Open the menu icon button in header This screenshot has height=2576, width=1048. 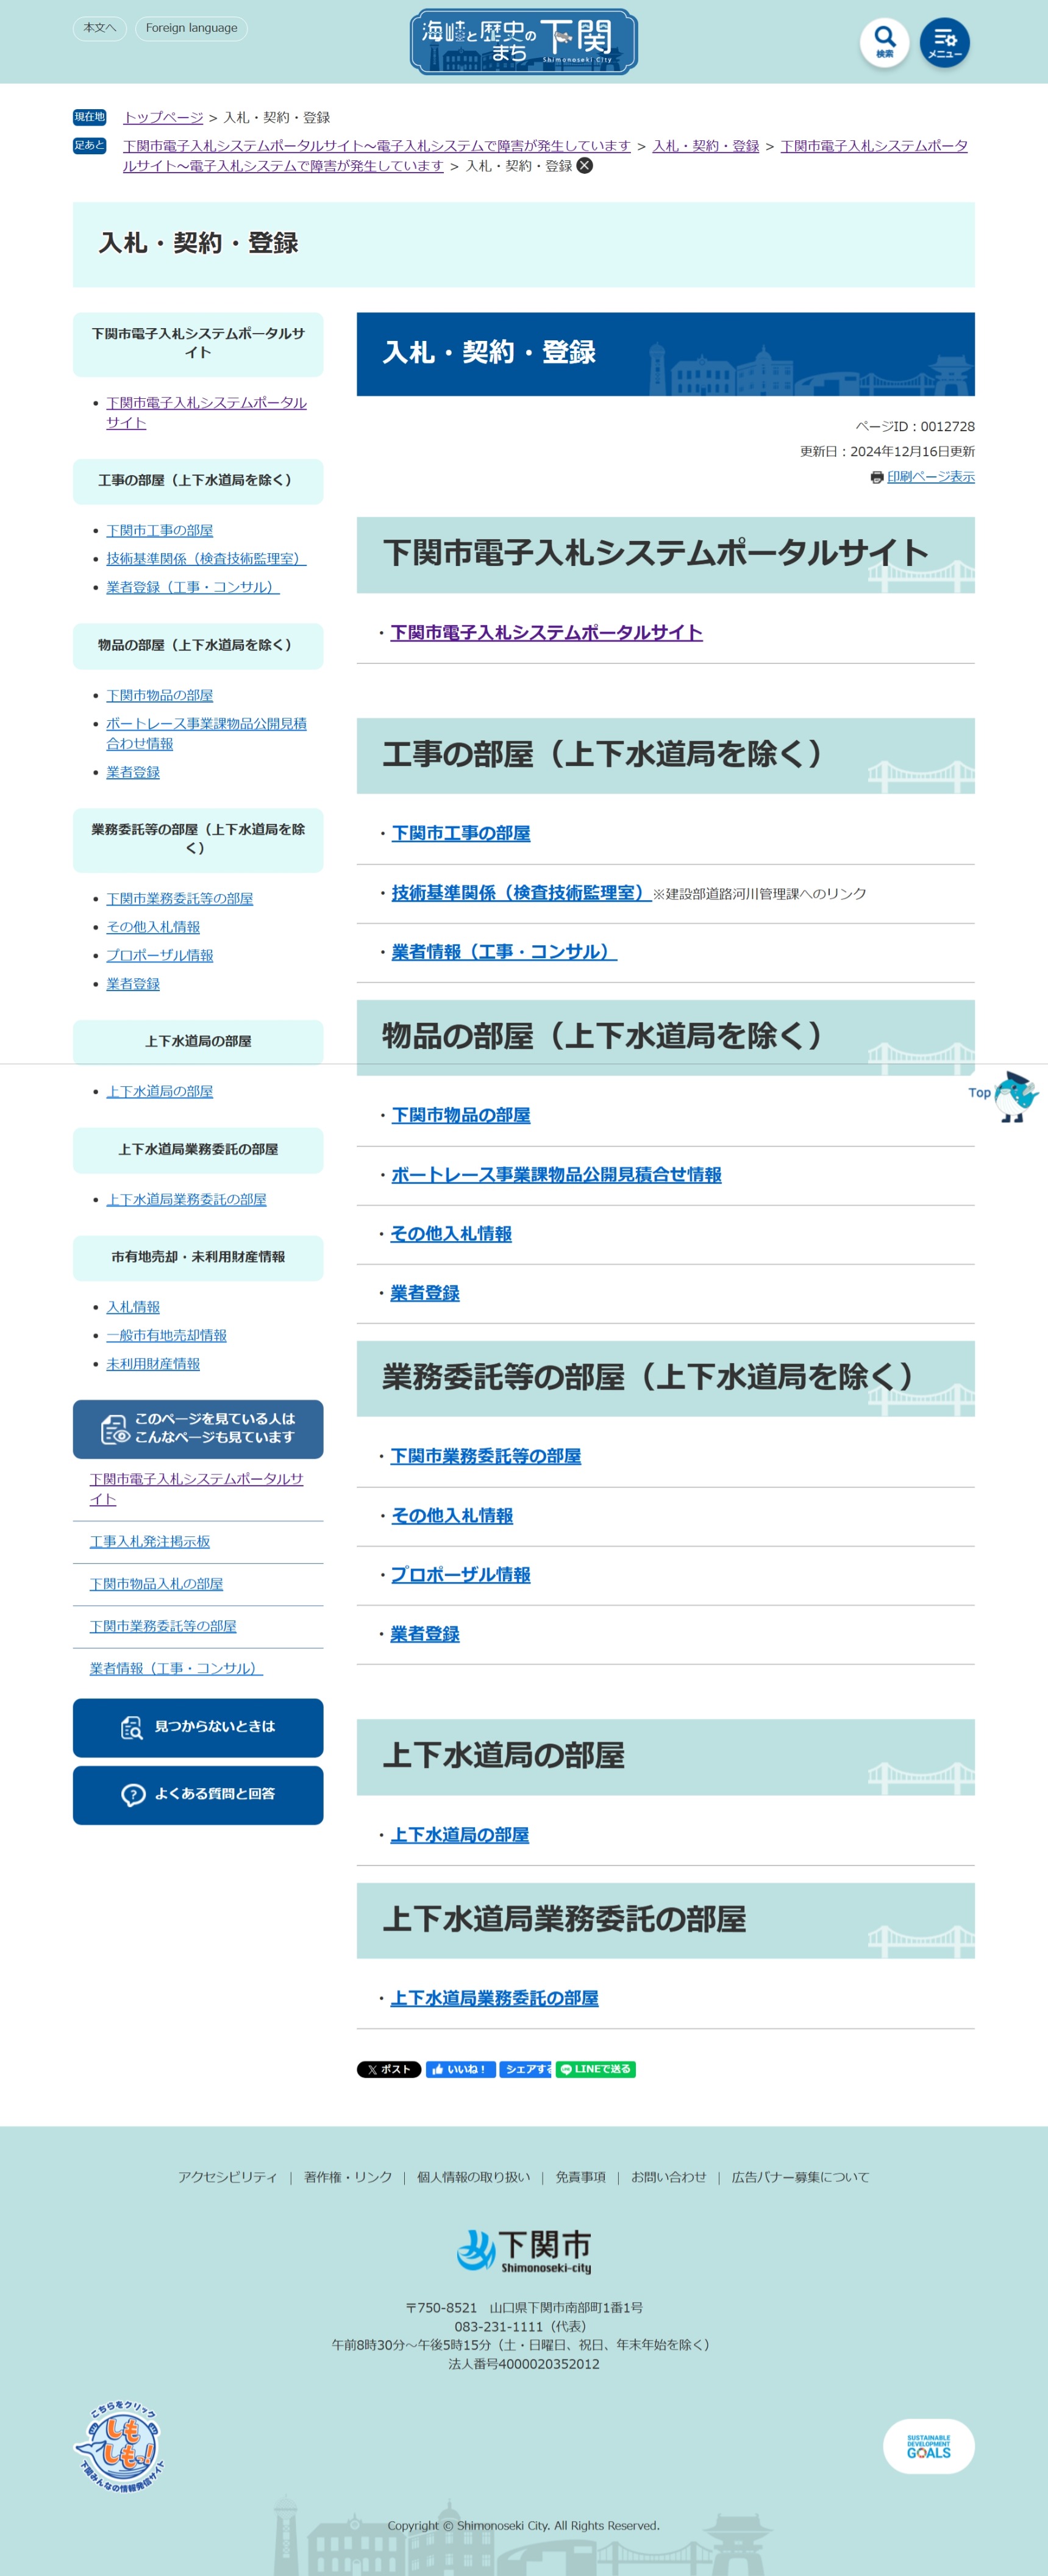click(944, 42)
